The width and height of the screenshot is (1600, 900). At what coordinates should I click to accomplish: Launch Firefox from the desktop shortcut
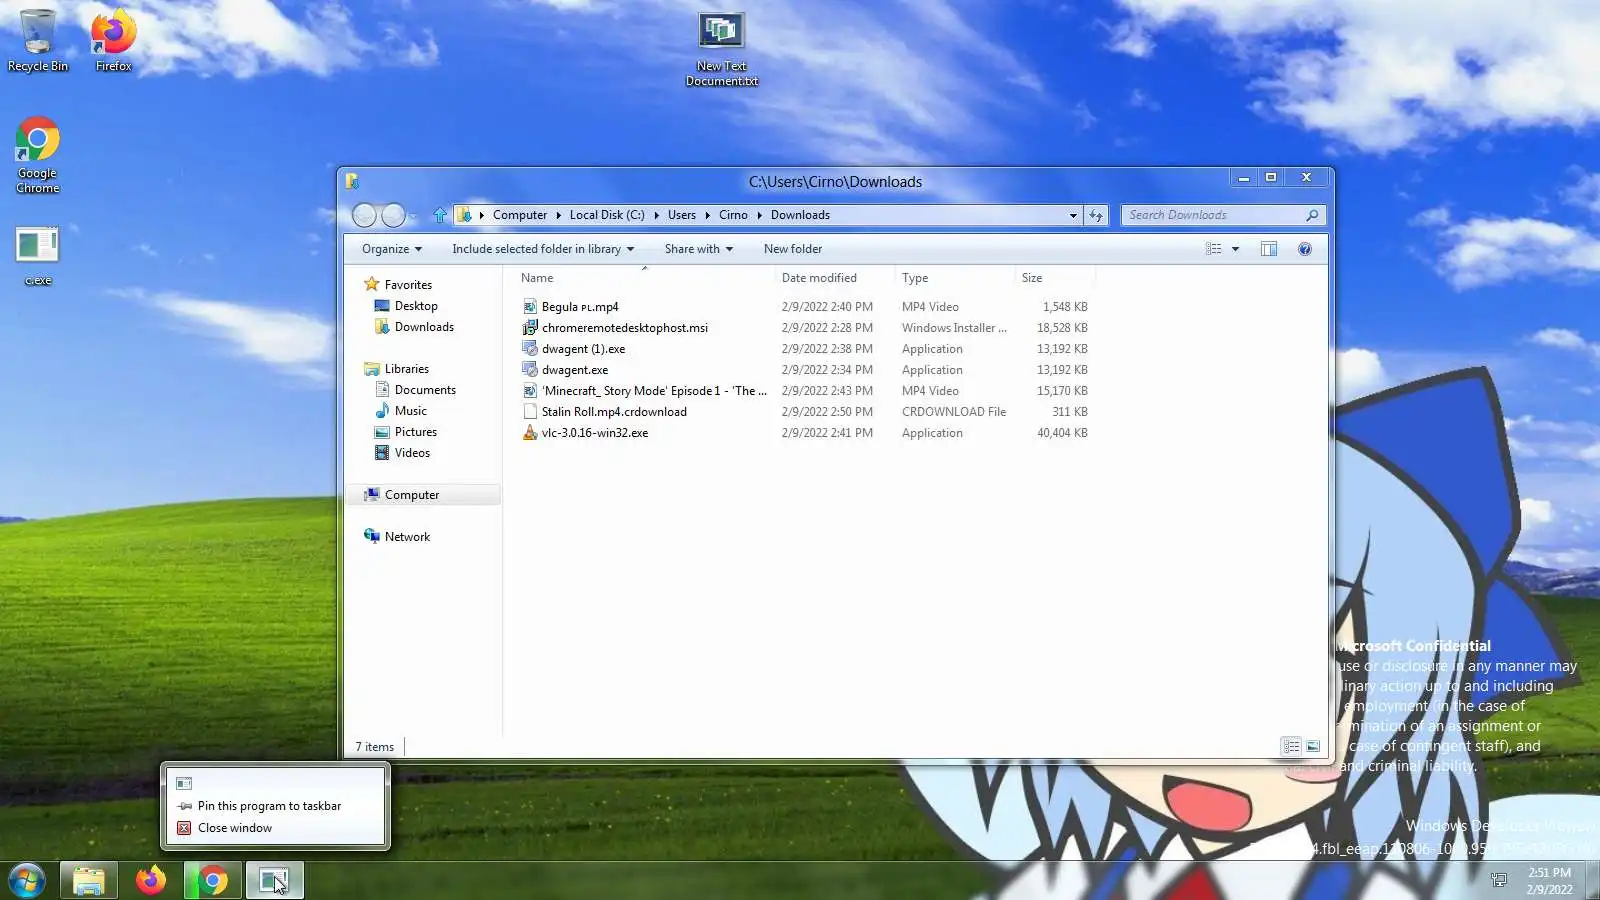pos(113,41)
